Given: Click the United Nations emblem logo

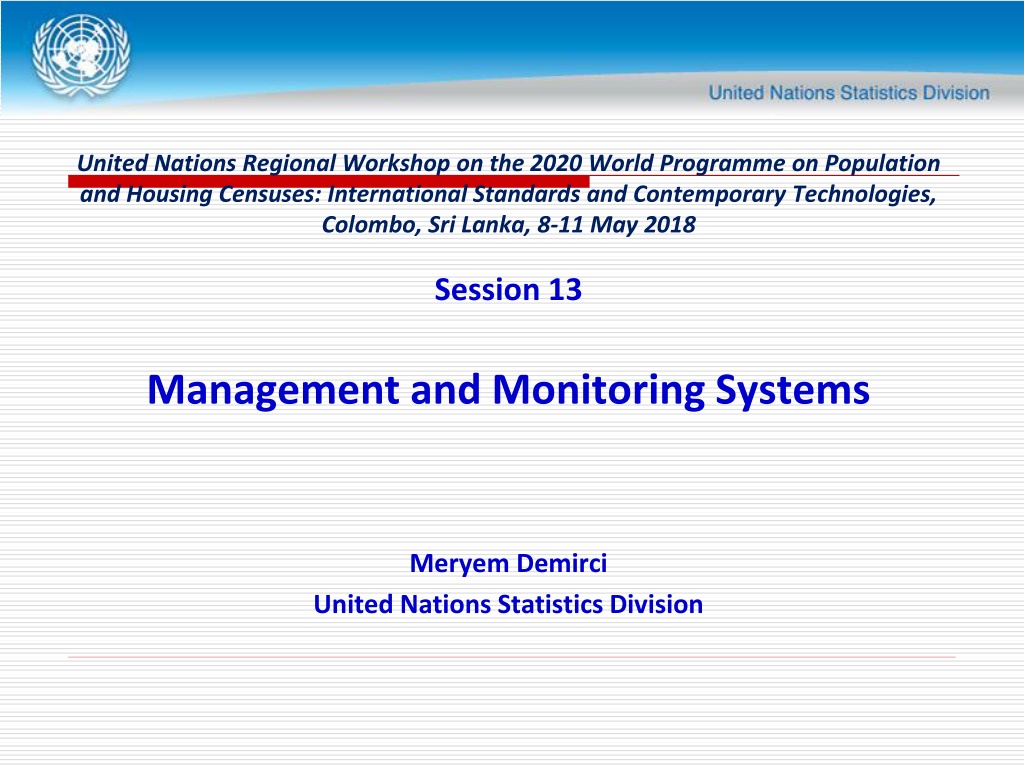Looking at the screenshot, I should tap(81, 56).
